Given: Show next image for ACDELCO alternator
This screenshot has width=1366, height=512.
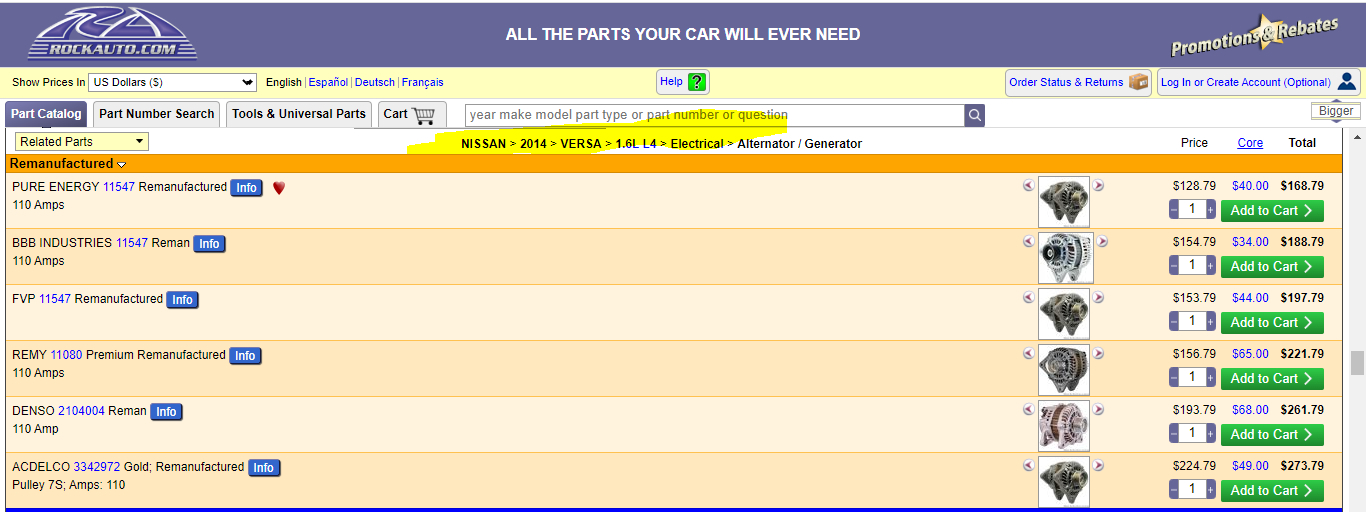Looking at the screenshot, I should click(x=1099, y=465).
